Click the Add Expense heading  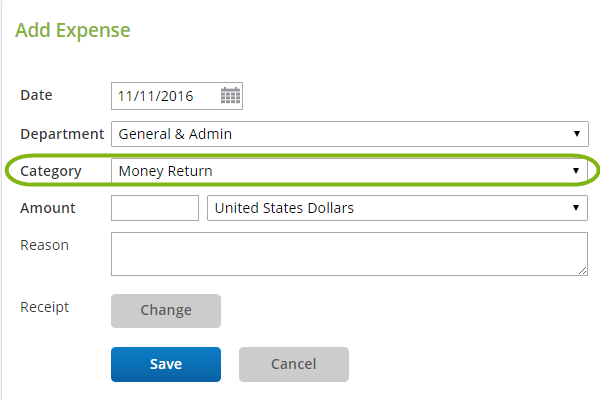73,30
